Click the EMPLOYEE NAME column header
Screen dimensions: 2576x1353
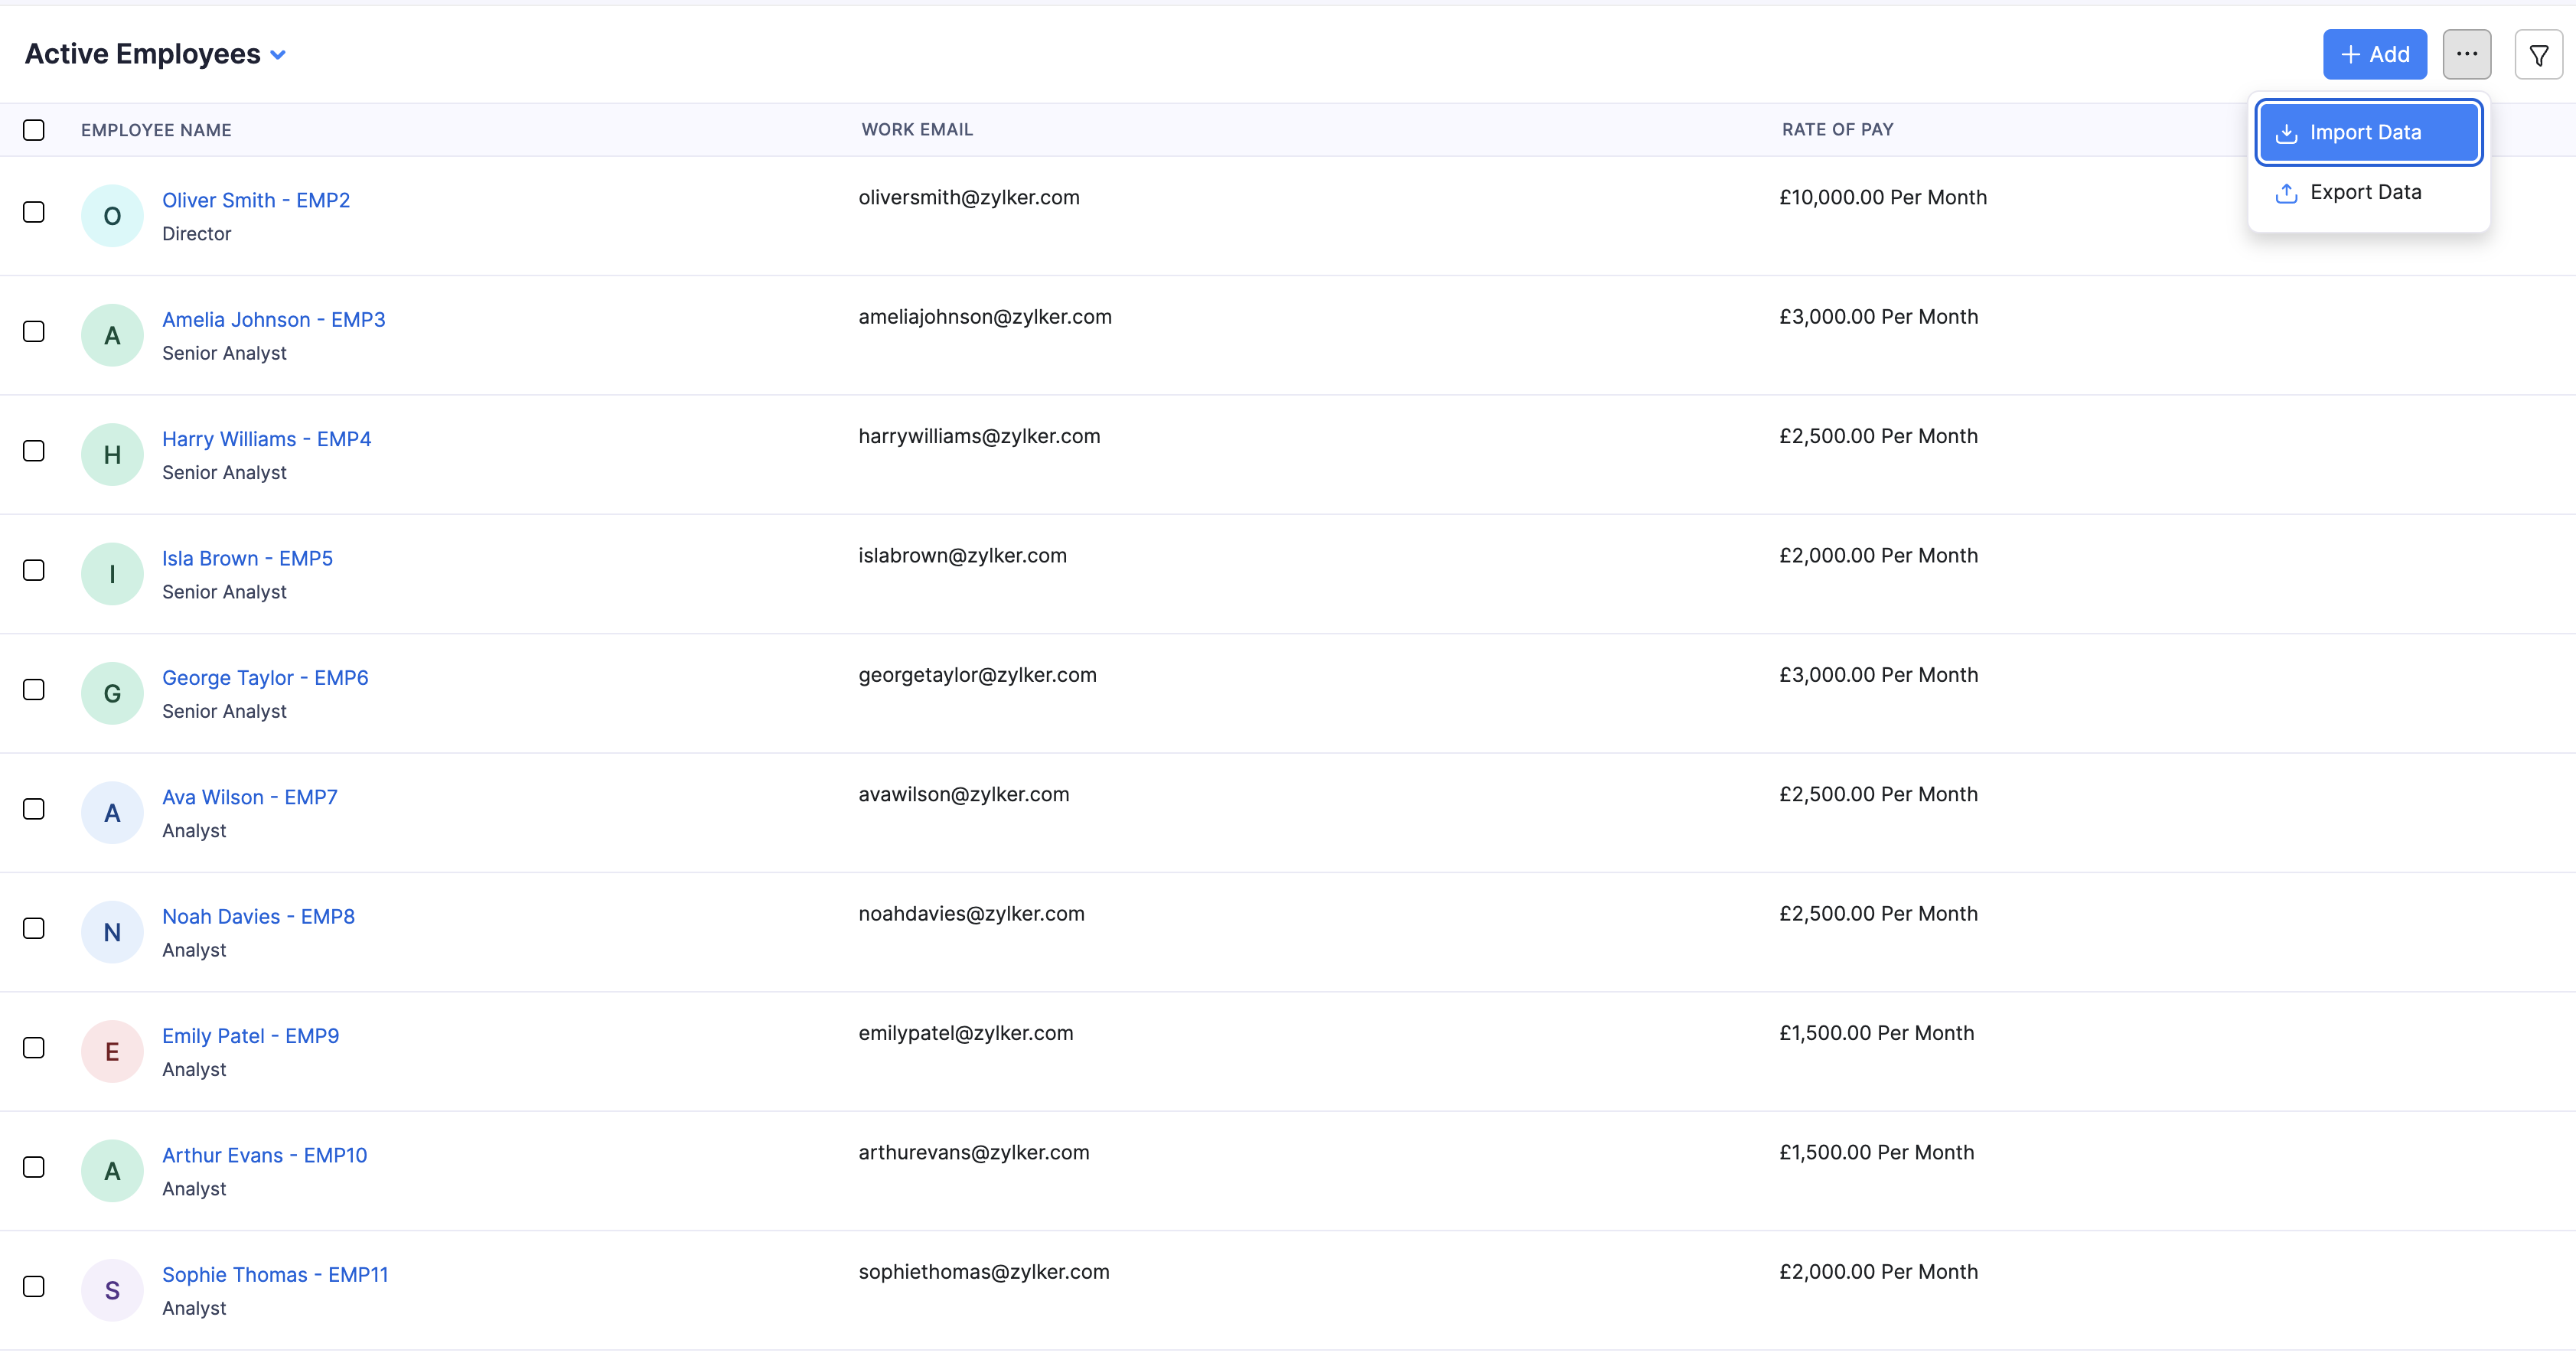(156, 130)
